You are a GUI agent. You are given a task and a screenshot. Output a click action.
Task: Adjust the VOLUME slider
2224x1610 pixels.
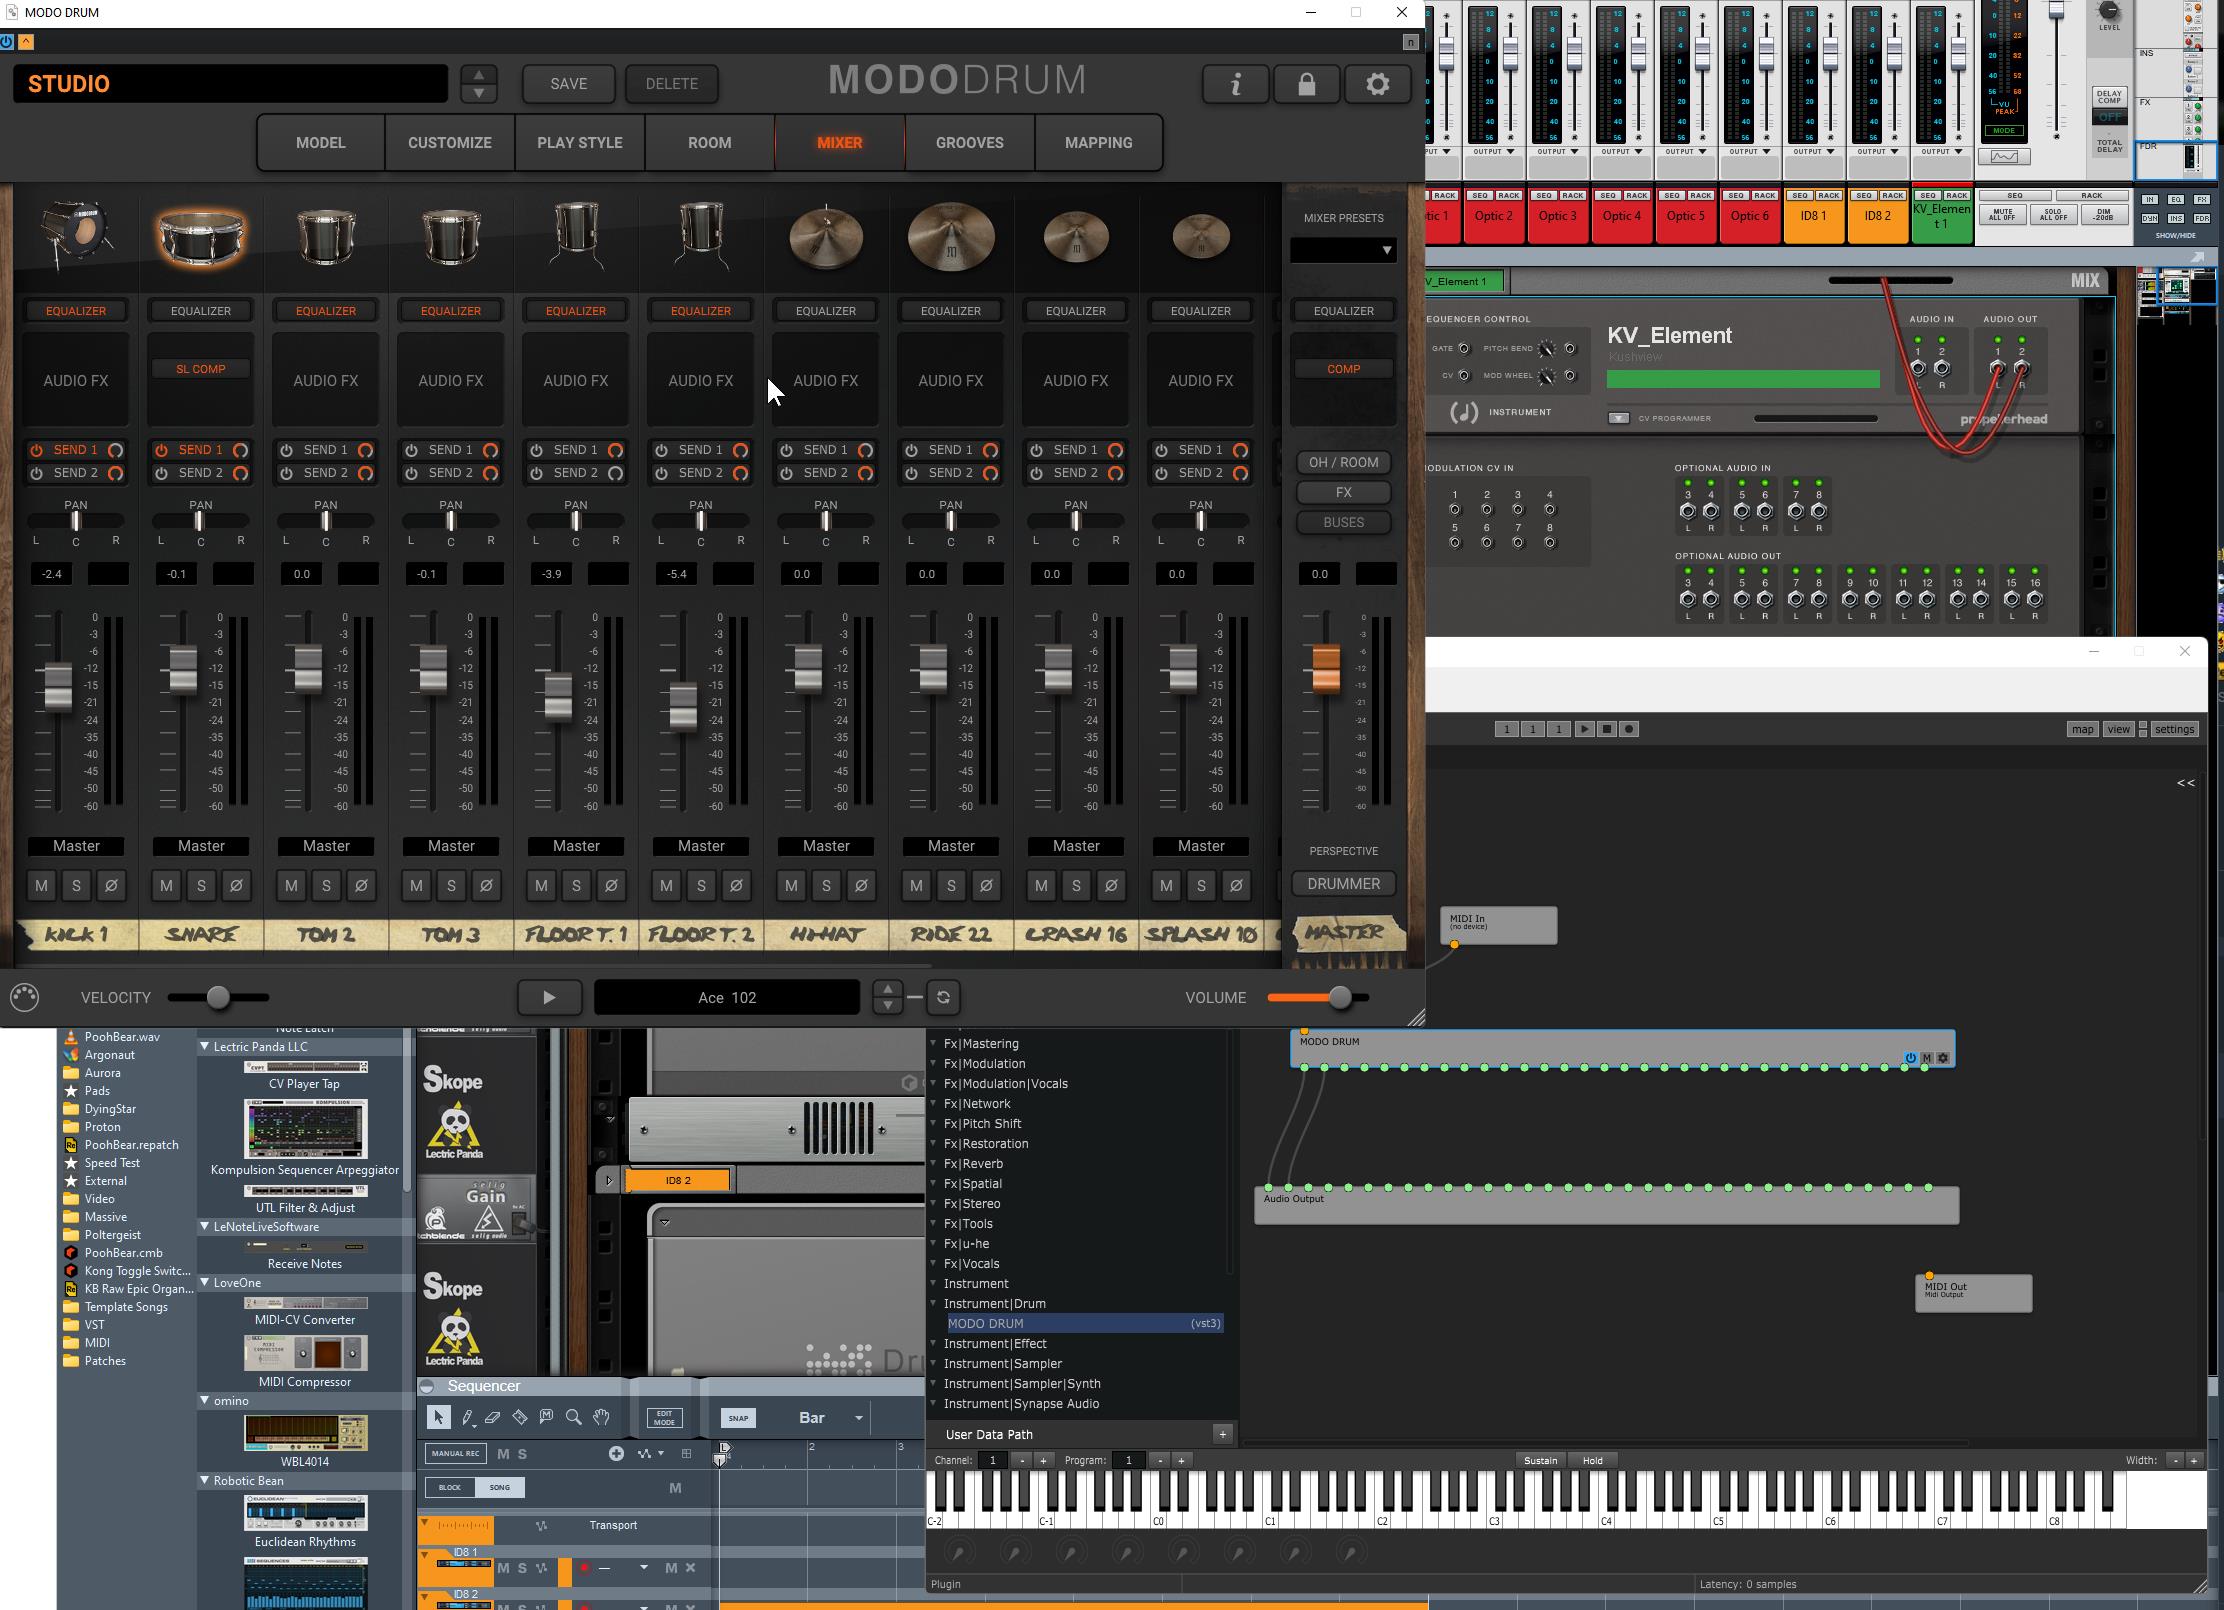[1318, 997]
